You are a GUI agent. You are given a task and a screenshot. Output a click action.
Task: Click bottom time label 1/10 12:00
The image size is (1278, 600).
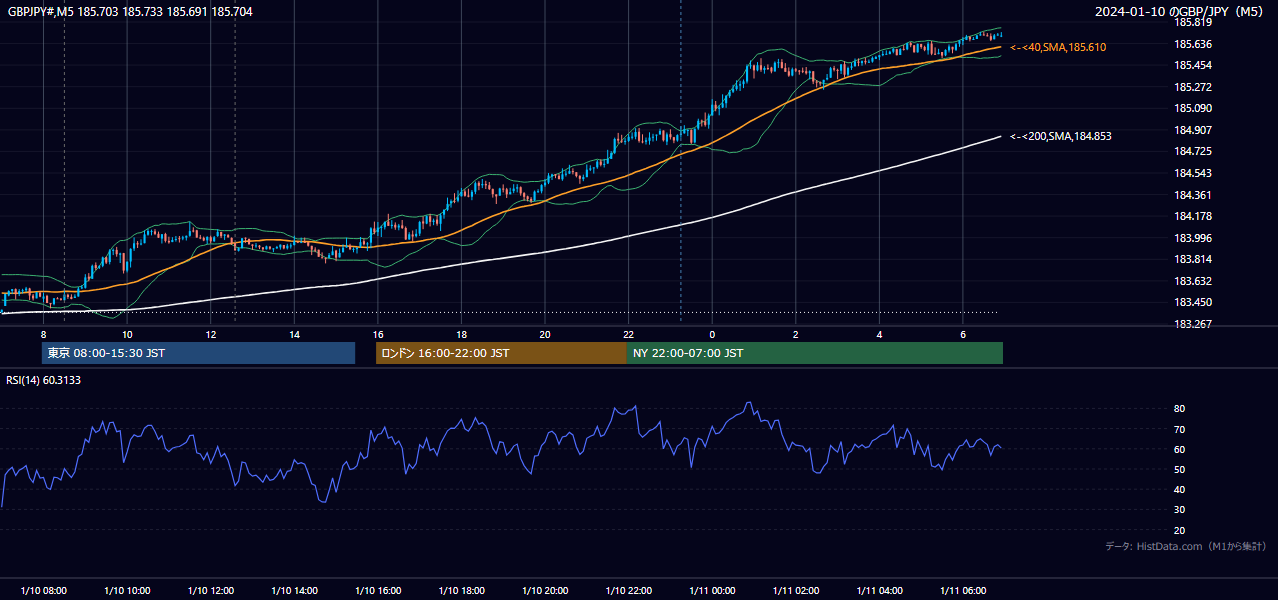211,591
